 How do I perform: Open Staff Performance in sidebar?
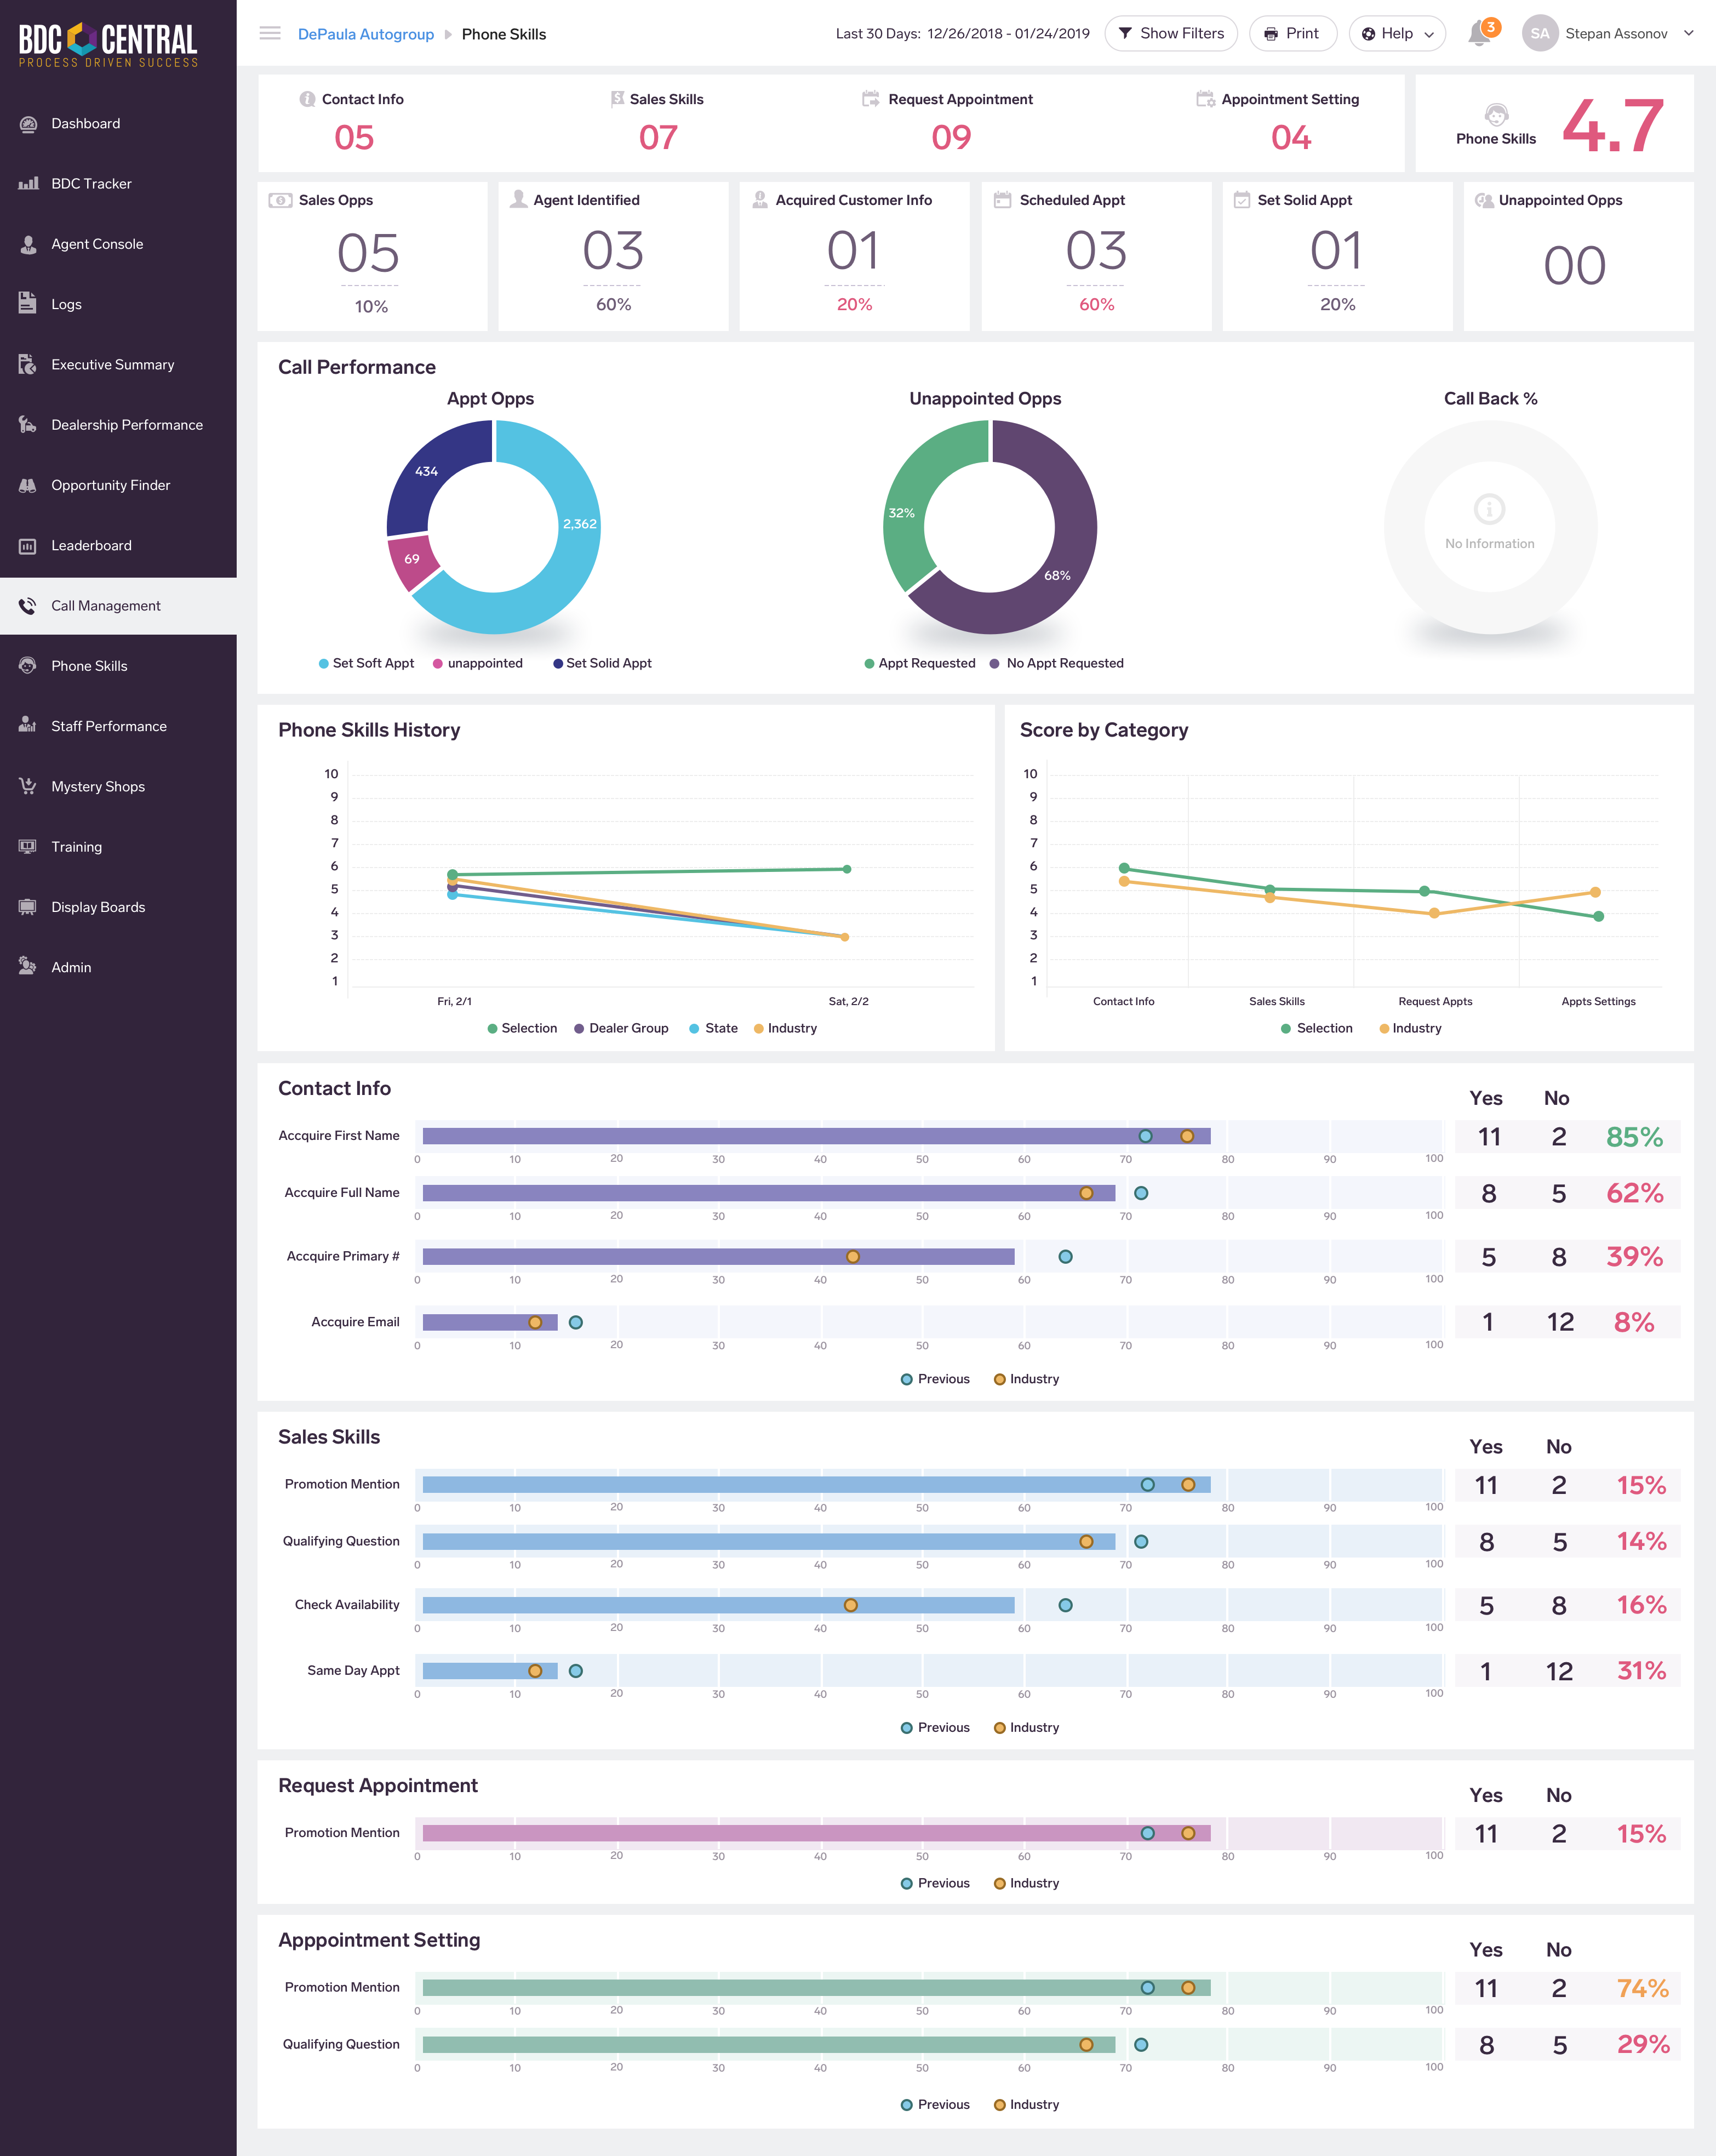click(x=109, y=726)
